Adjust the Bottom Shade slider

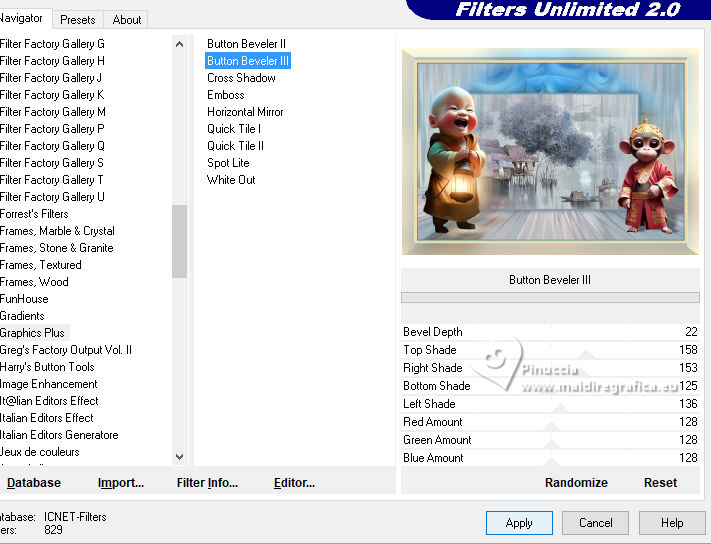click(x=550, y=386)
